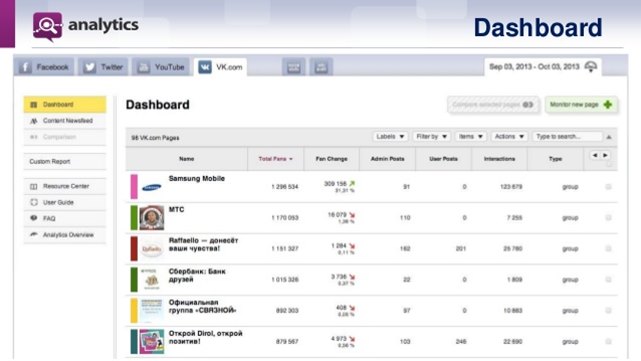Click Samsung Mobile pink label swatch
Screen dimensions: 641x361
(x=134, y=187)
